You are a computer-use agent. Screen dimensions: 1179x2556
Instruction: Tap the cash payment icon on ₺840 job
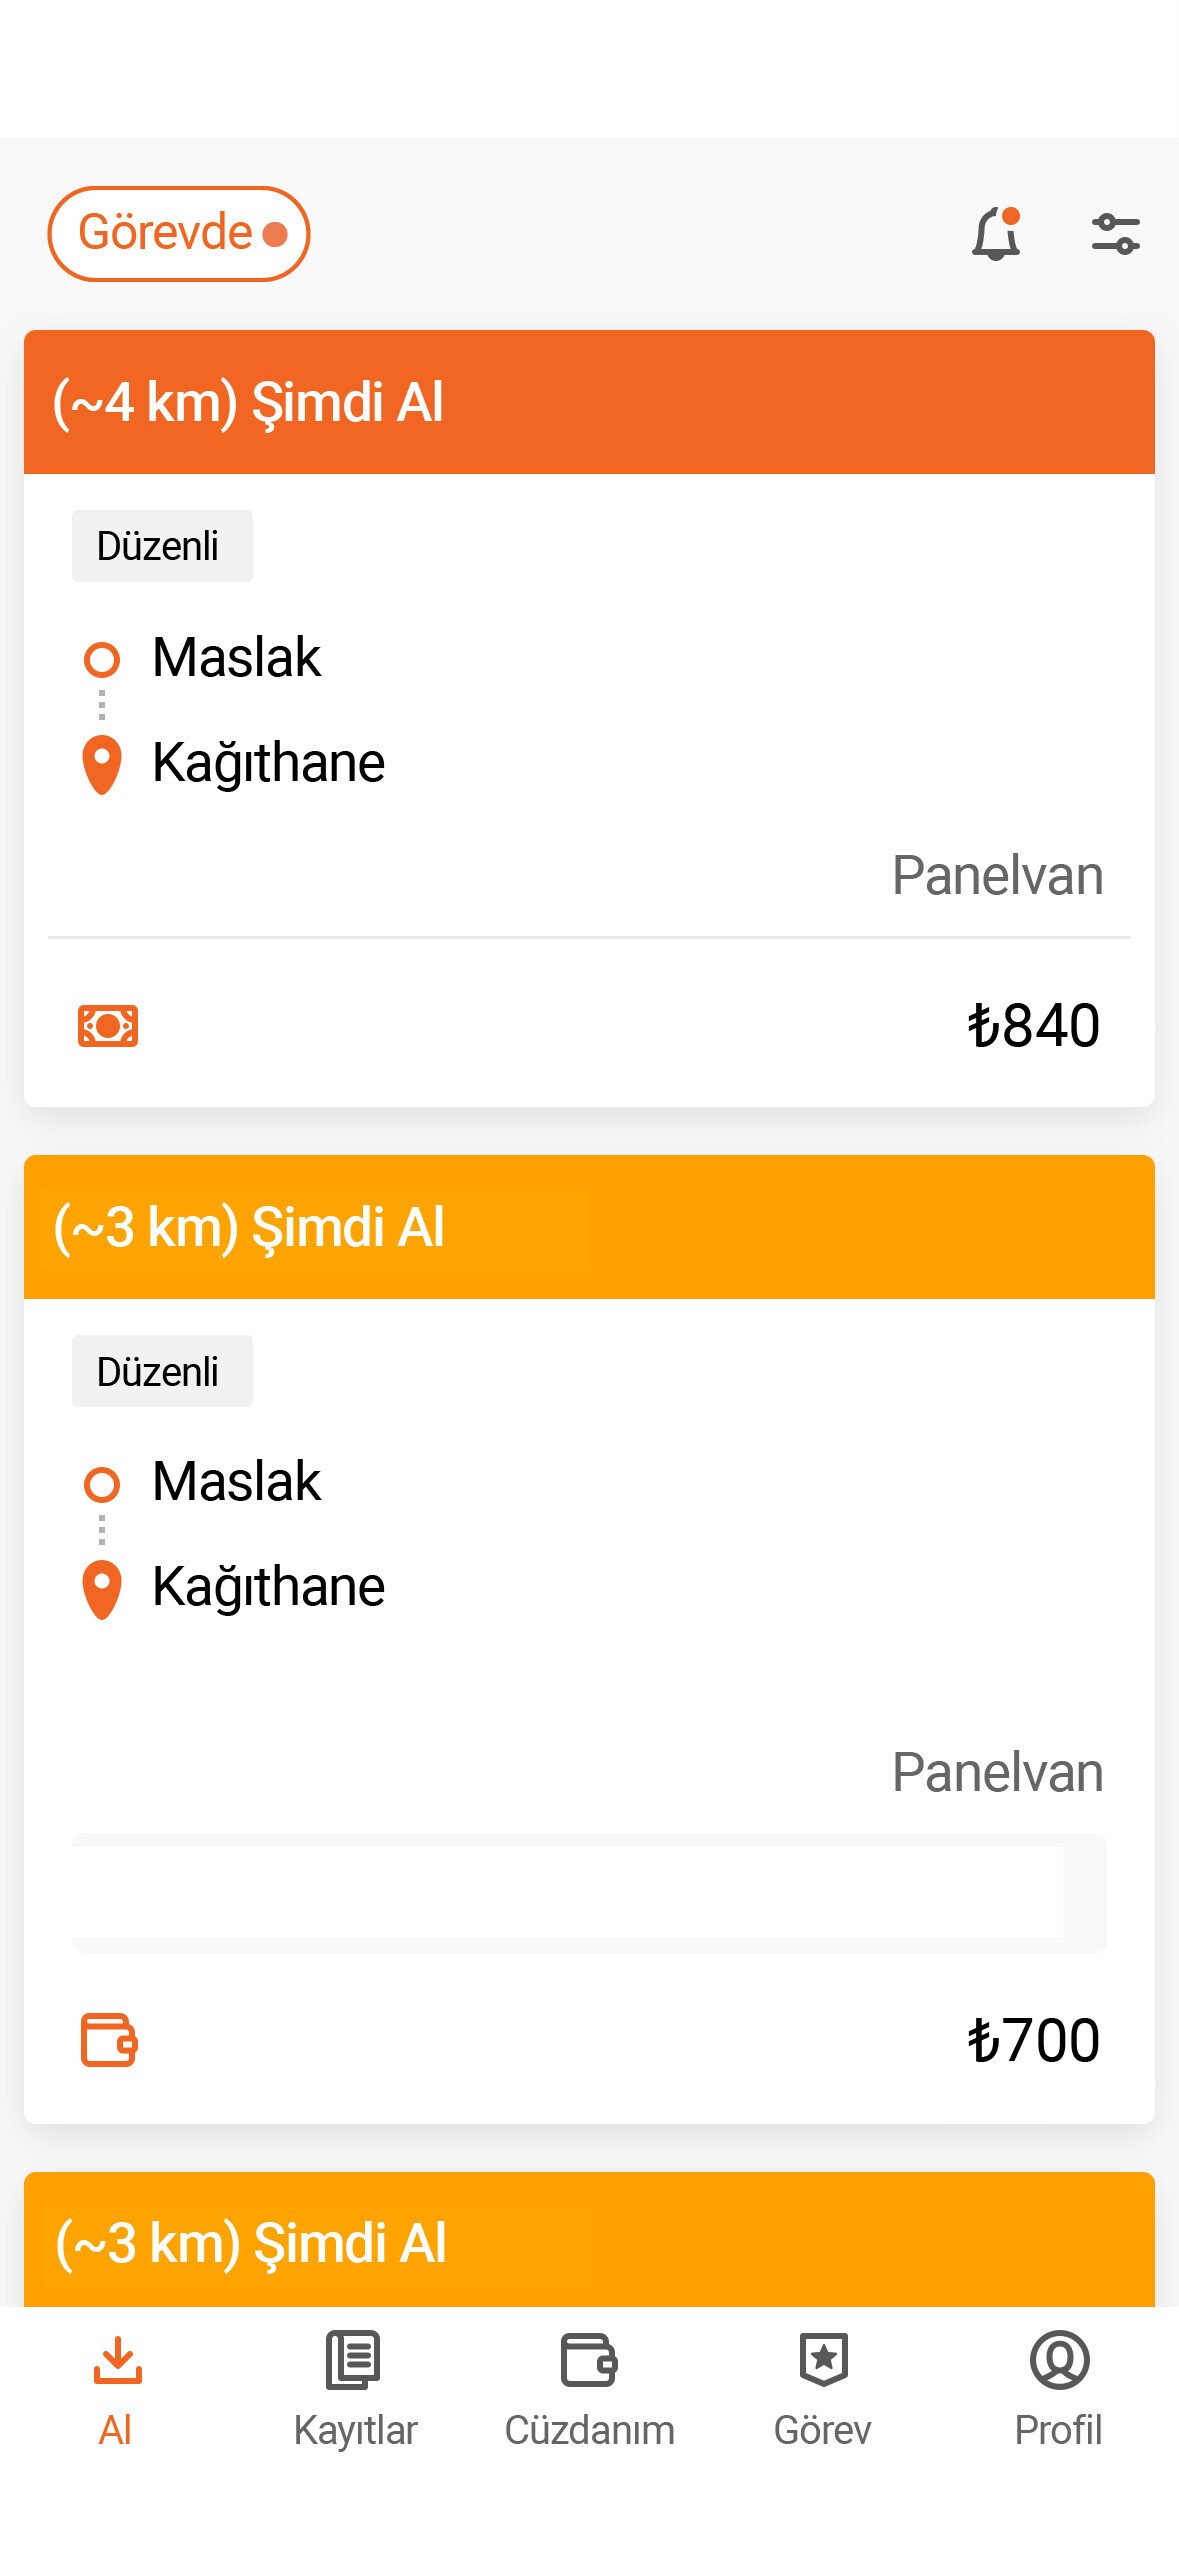108,1025
